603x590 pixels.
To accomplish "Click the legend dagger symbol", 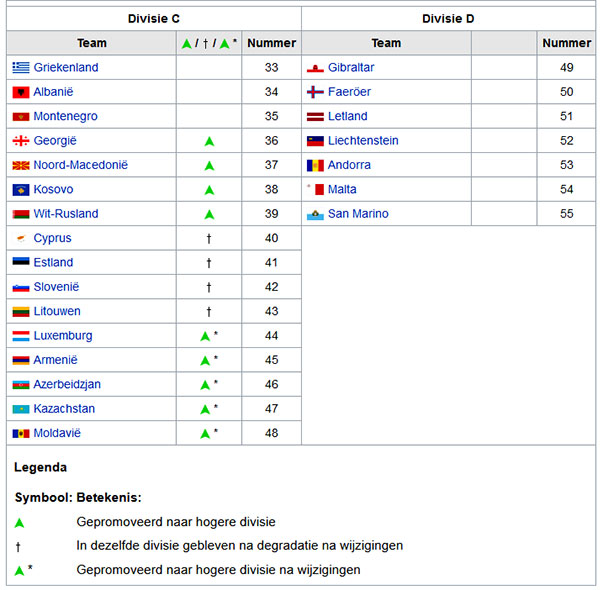I will [x=18, y=547].
